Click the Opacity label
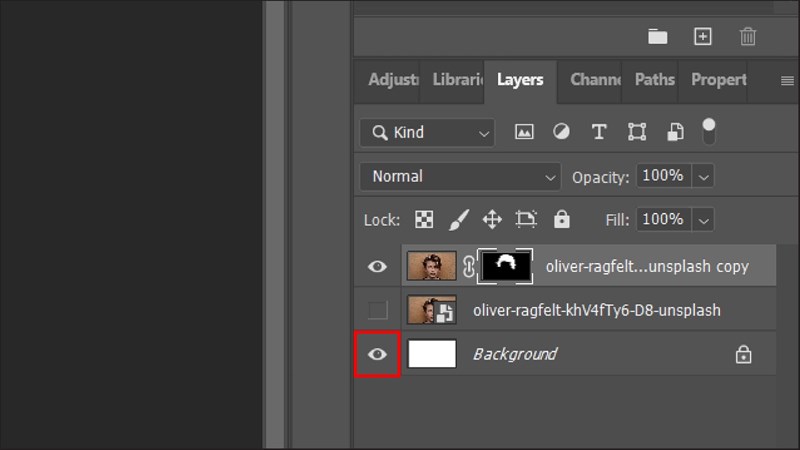 pyautogui.click(x=601, y=178)
